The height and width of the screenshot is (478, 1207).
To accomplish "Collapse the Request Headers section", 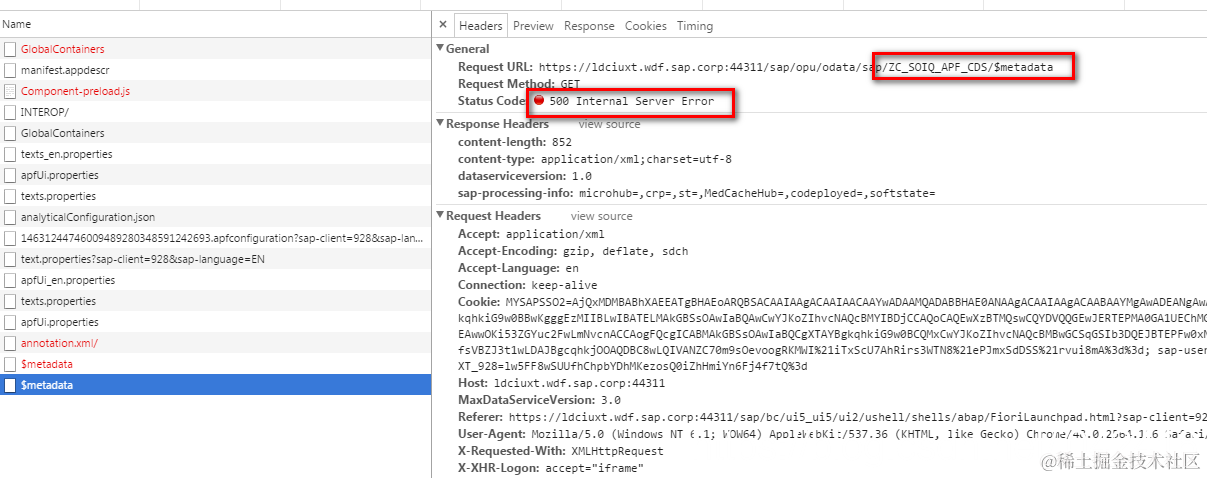I will tap(440, 216).
